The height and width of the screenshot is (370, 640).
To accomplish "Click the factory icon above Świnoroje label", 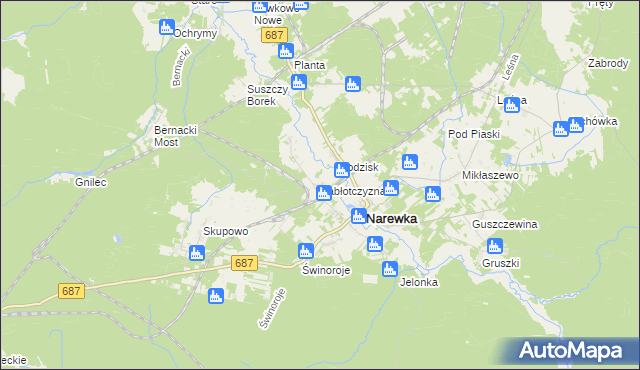I will (306, 251).
